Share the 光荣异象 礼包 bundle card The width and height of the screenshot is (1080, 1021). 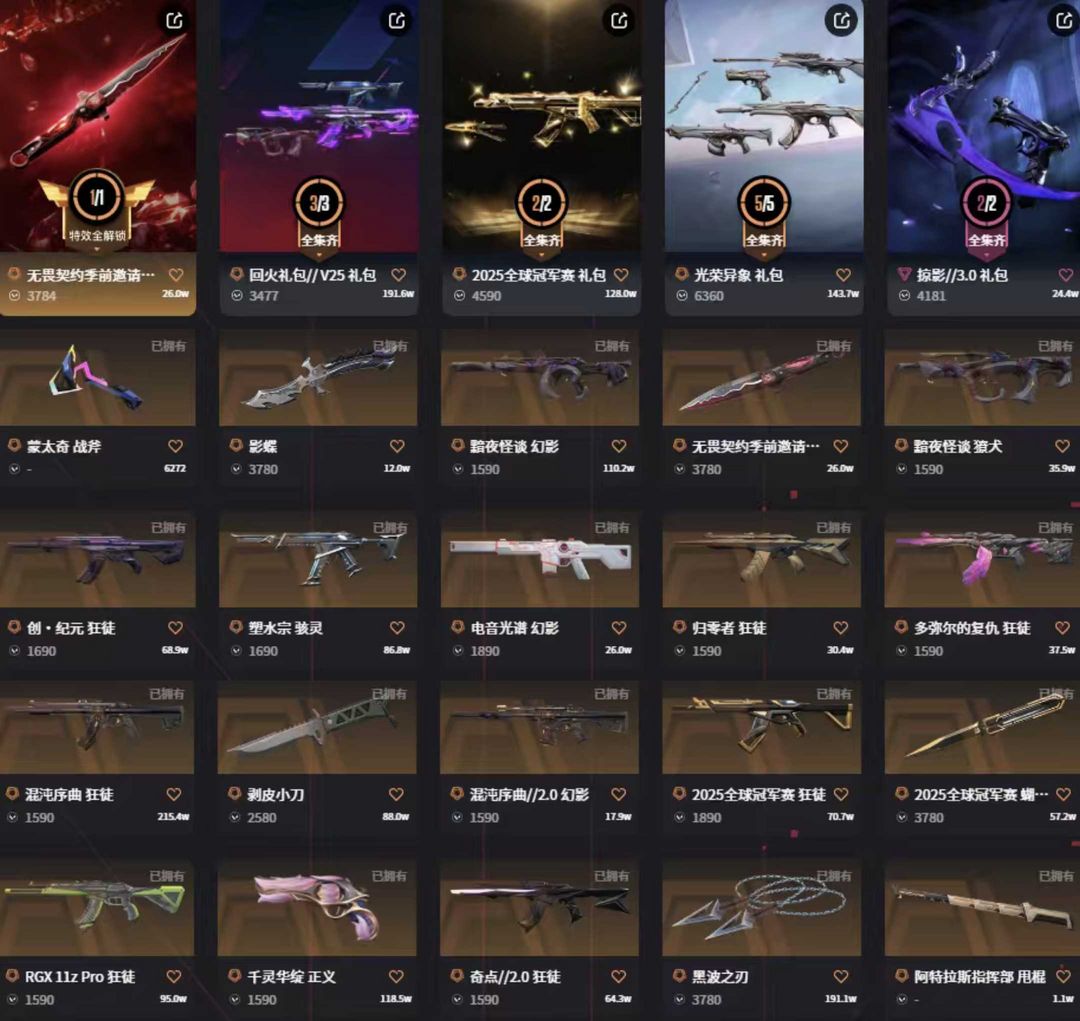click(x=841, y=20)
